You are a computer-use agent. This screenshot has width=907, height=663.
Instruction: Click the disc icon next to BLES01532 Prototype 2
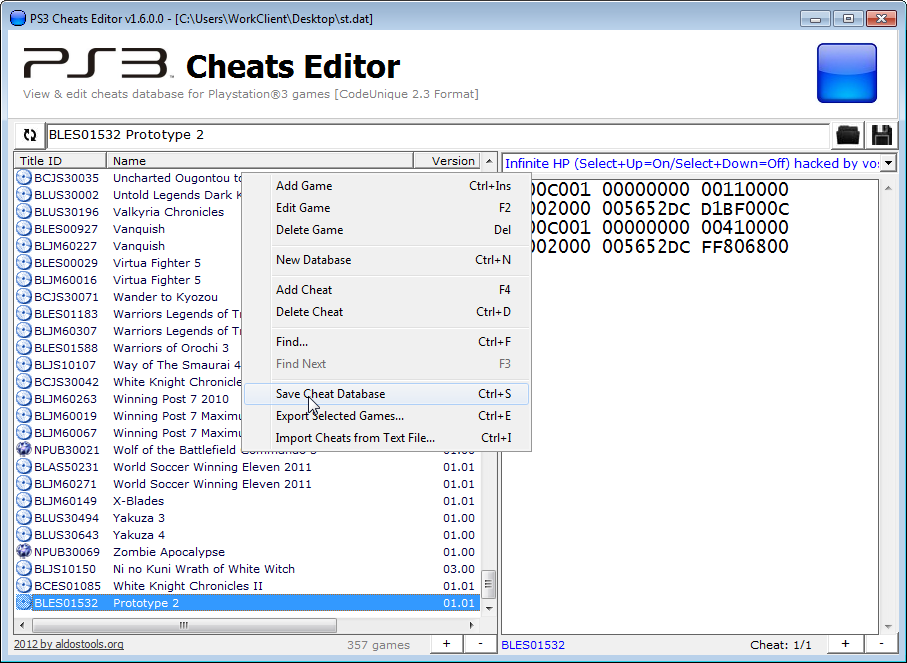click(24, 603)
